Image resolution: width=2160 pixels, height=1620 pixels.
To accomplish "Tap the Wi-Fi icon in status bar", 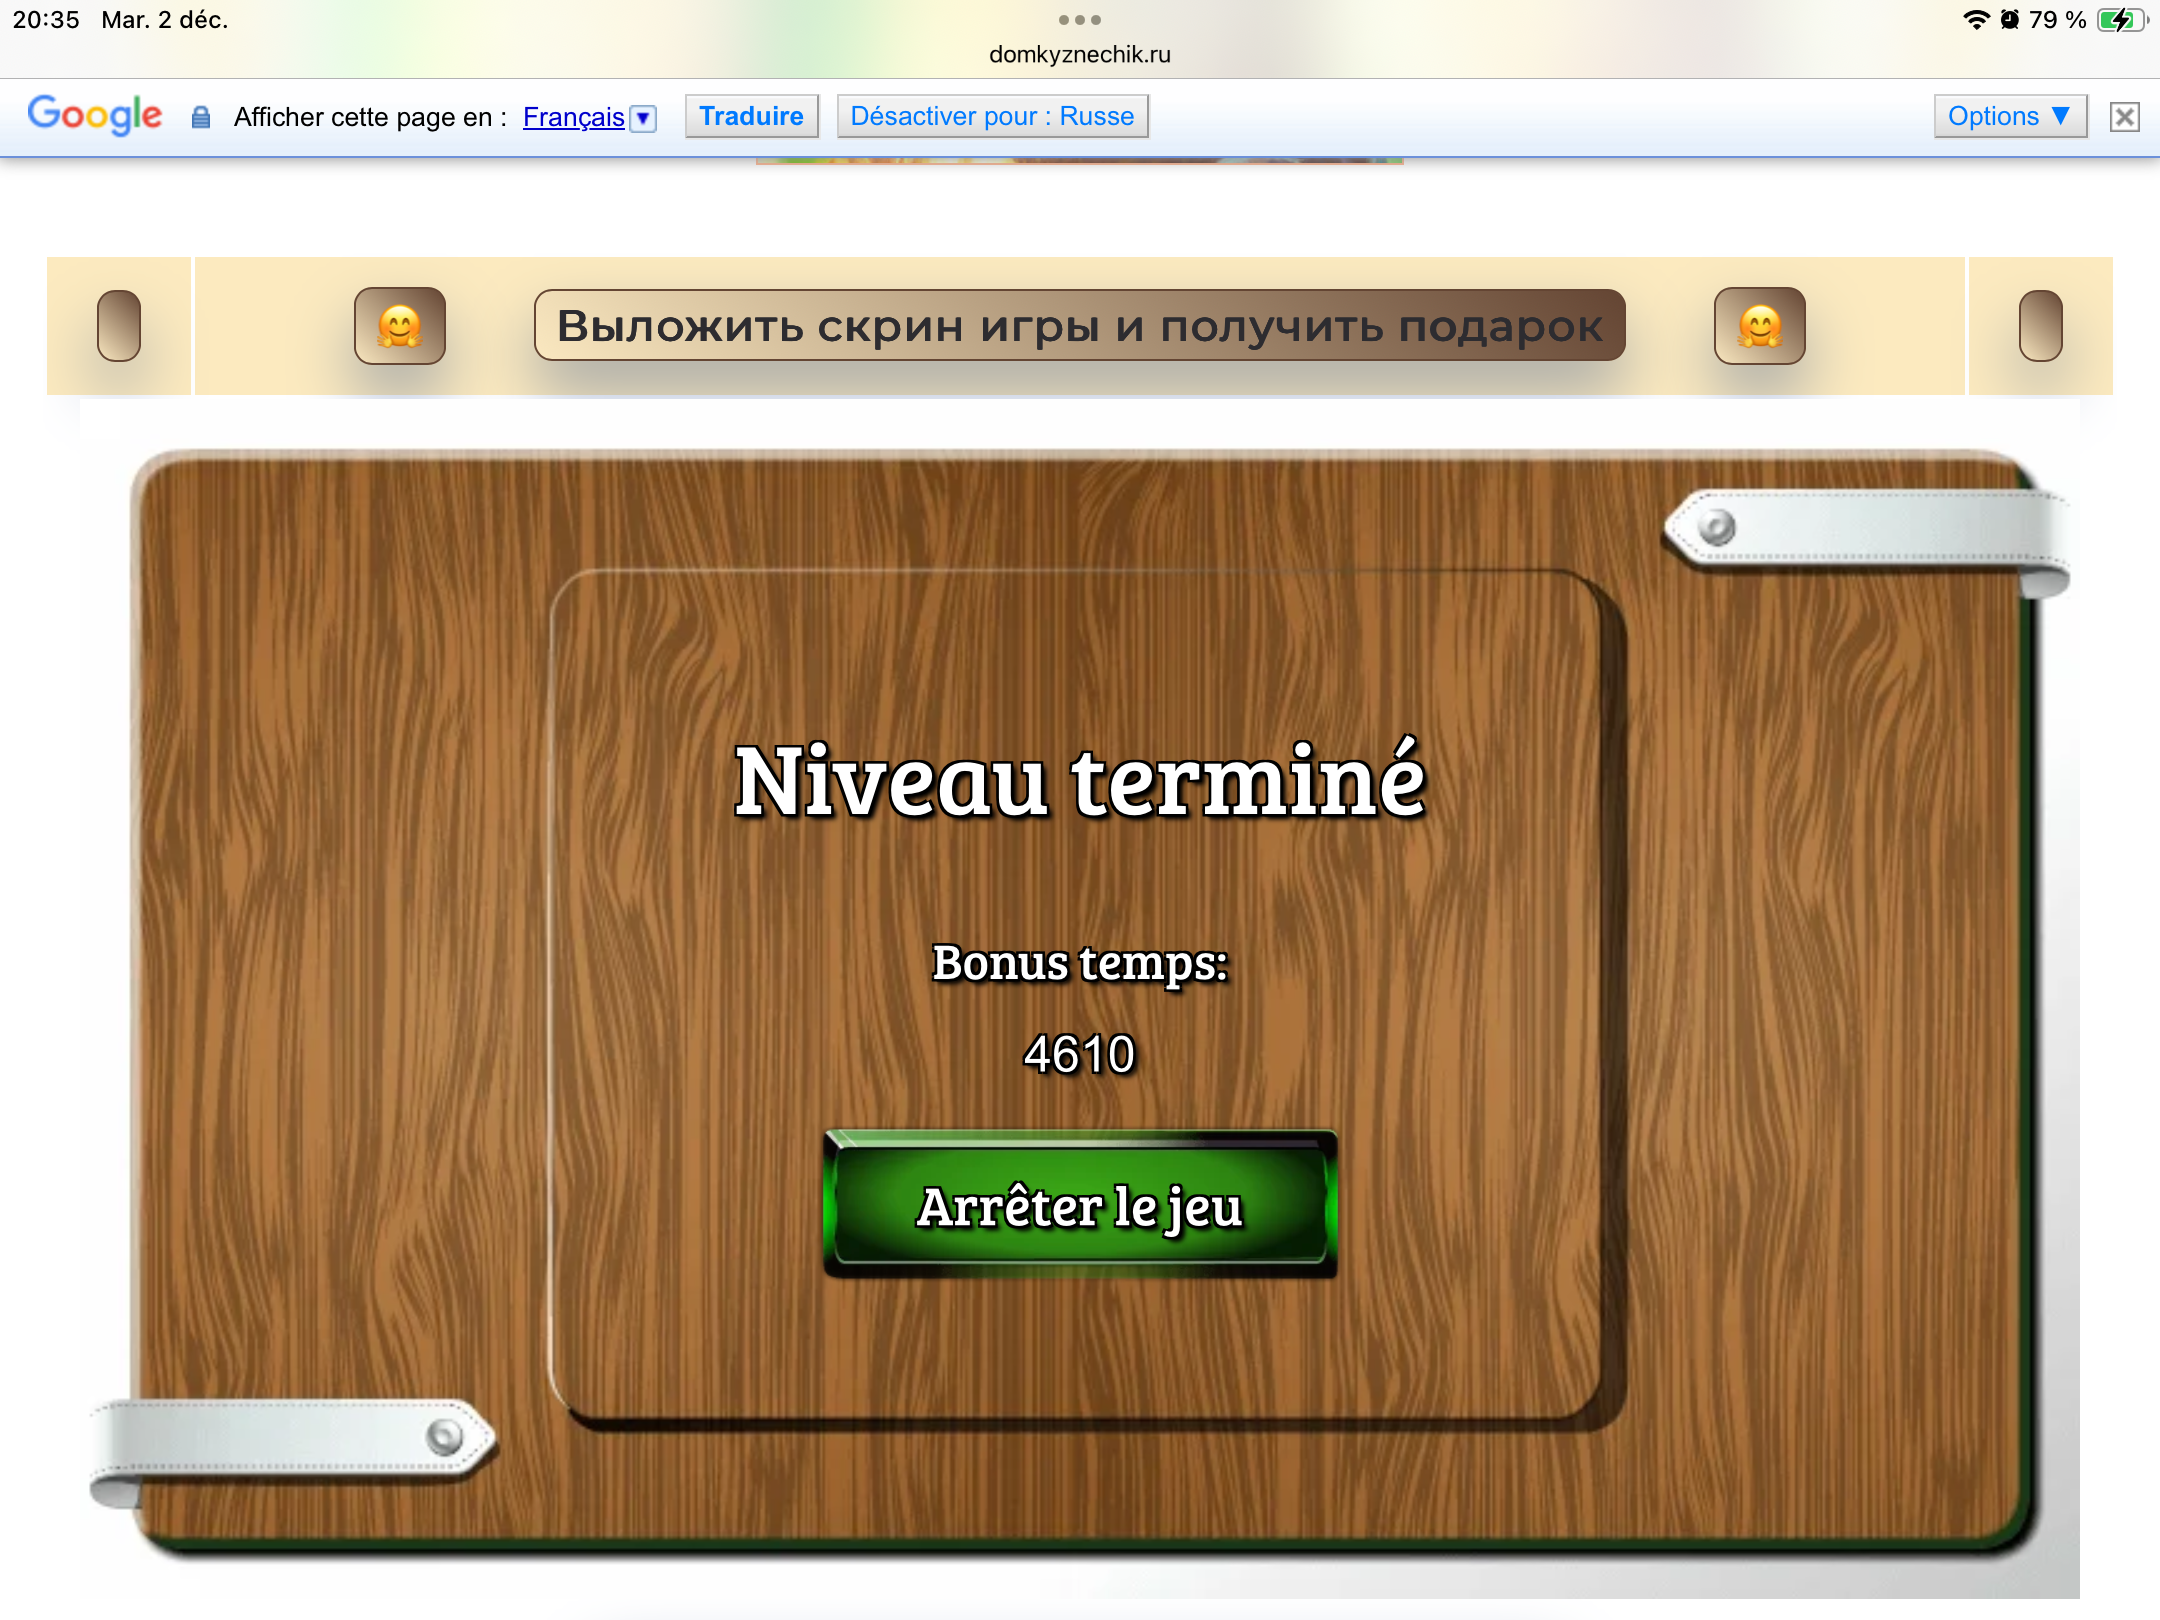I will (1975, 20).
